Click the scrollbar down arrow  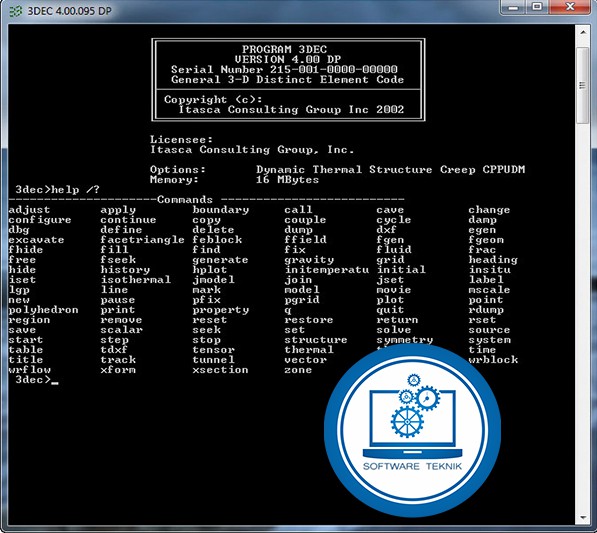tap(583, 518)
